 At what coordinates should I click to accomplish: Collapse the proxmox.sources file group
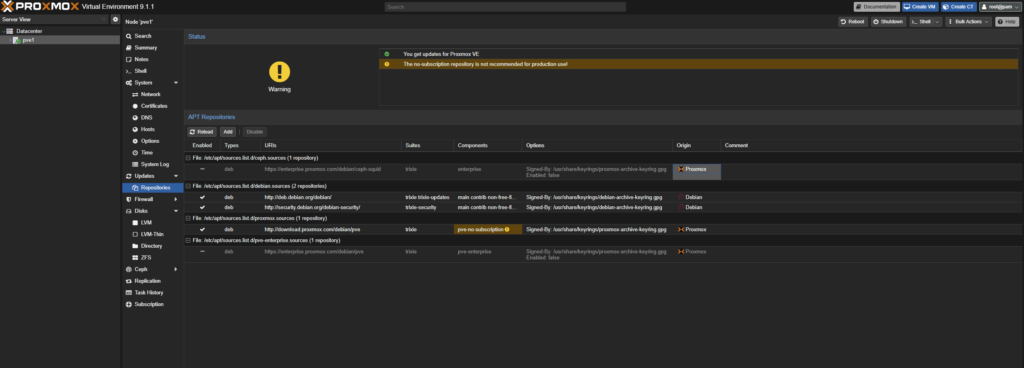click(x=188, y=218)
